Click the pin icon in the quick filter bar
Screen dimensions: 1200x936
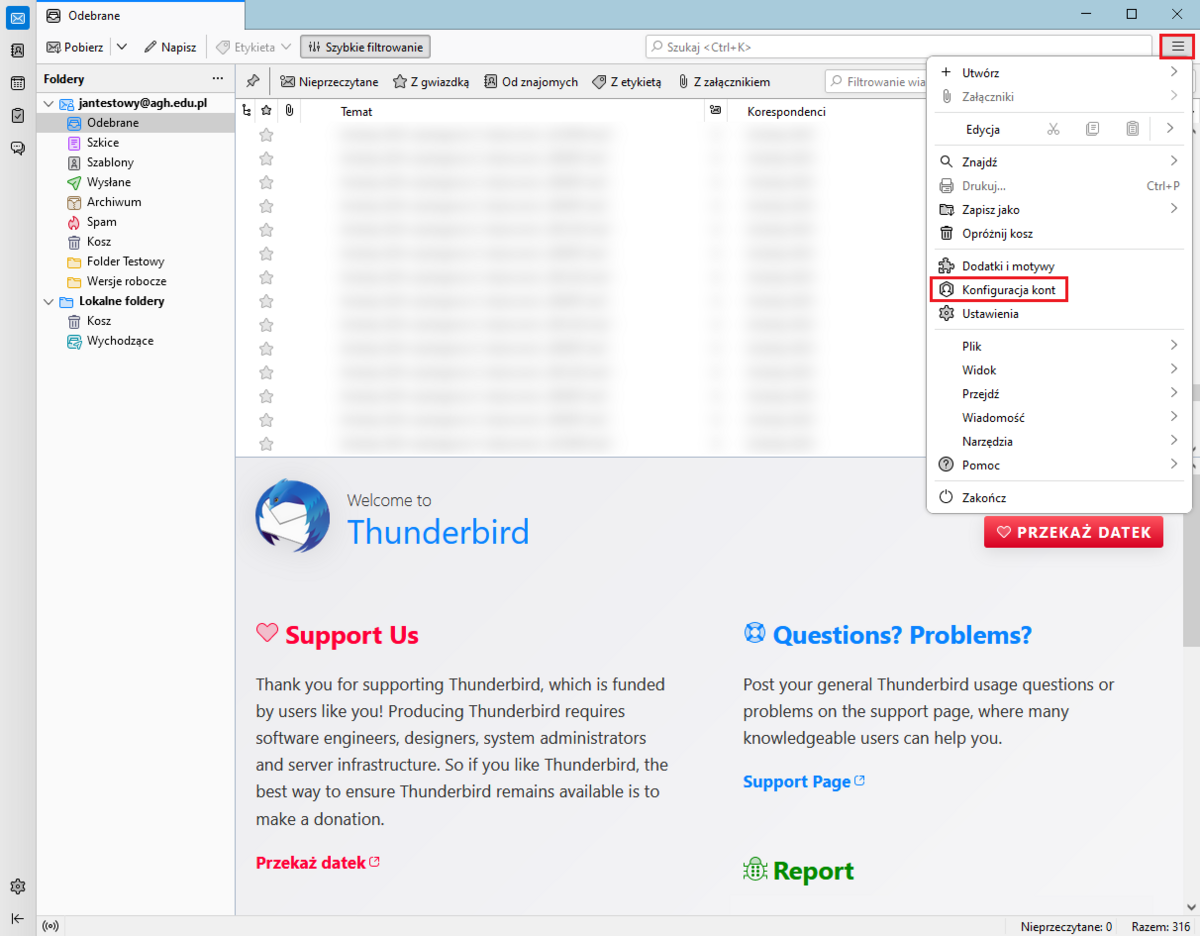pyautogui.click(x=253, y=82)
